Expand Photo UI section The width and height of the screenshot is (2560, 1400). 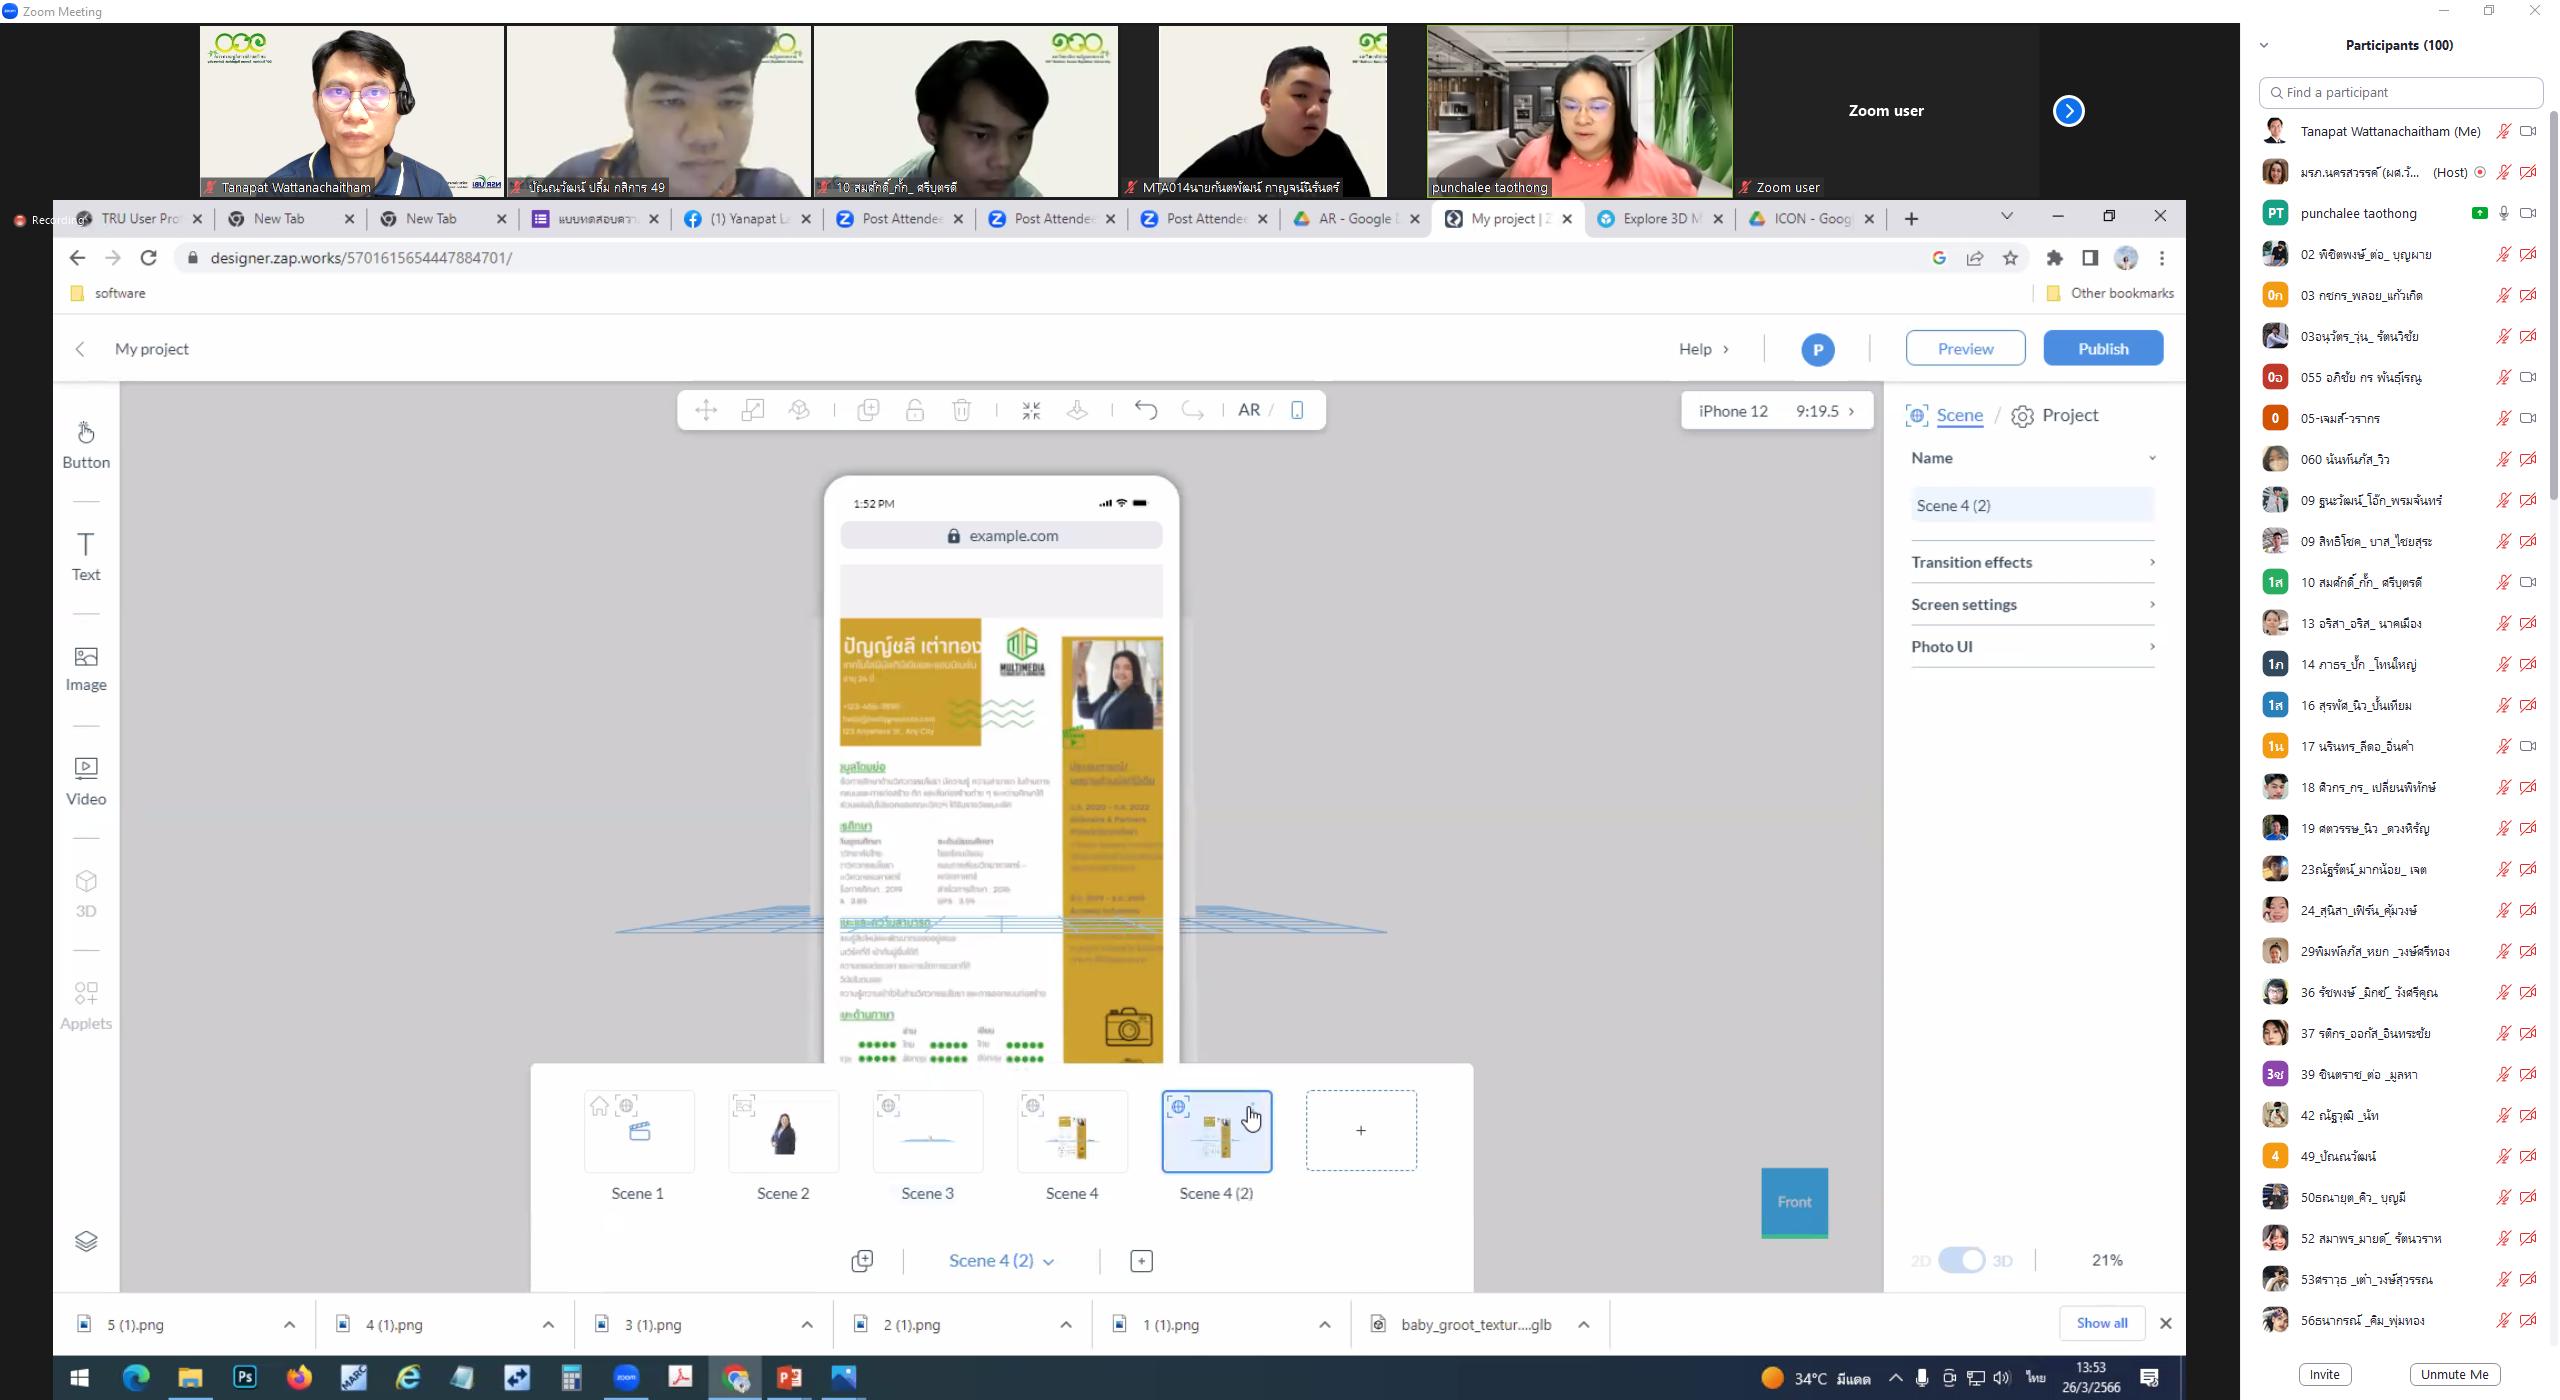pyautogui.click(x=2032, y=646)
